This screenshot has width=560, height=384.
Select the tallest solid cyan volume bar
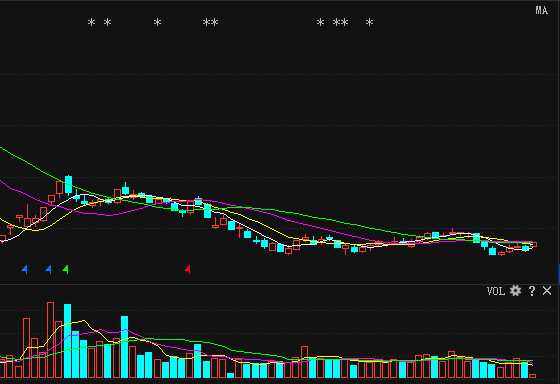click(68, 341)
